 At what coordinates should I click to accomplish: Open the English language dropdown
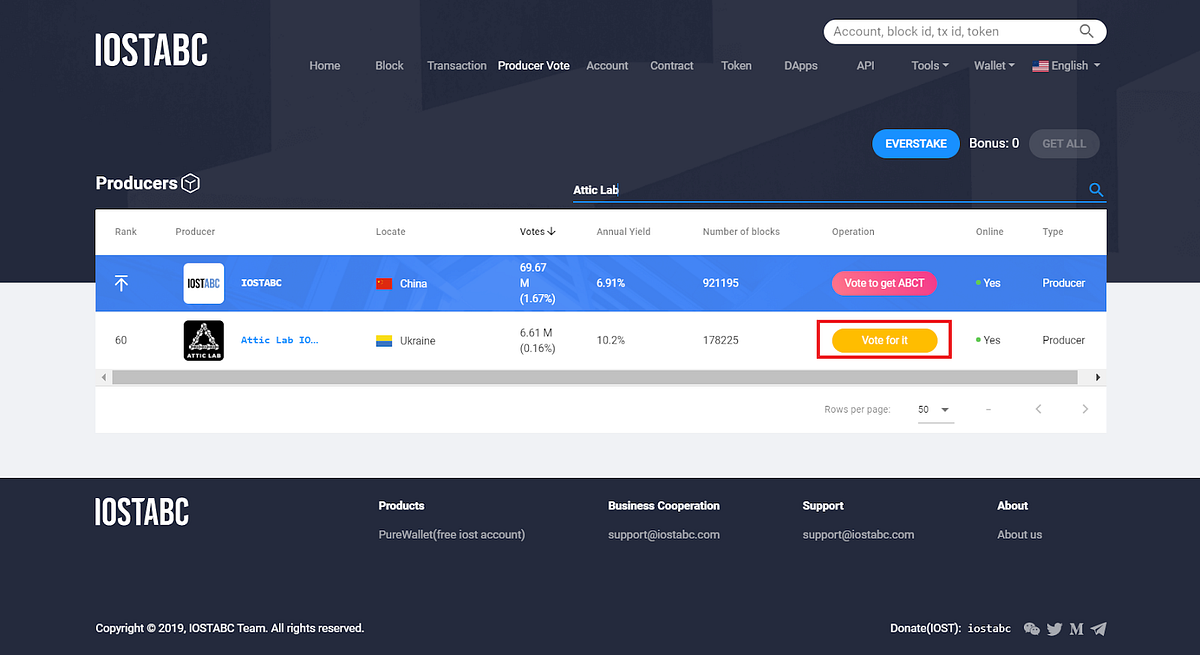point(1066,66)
